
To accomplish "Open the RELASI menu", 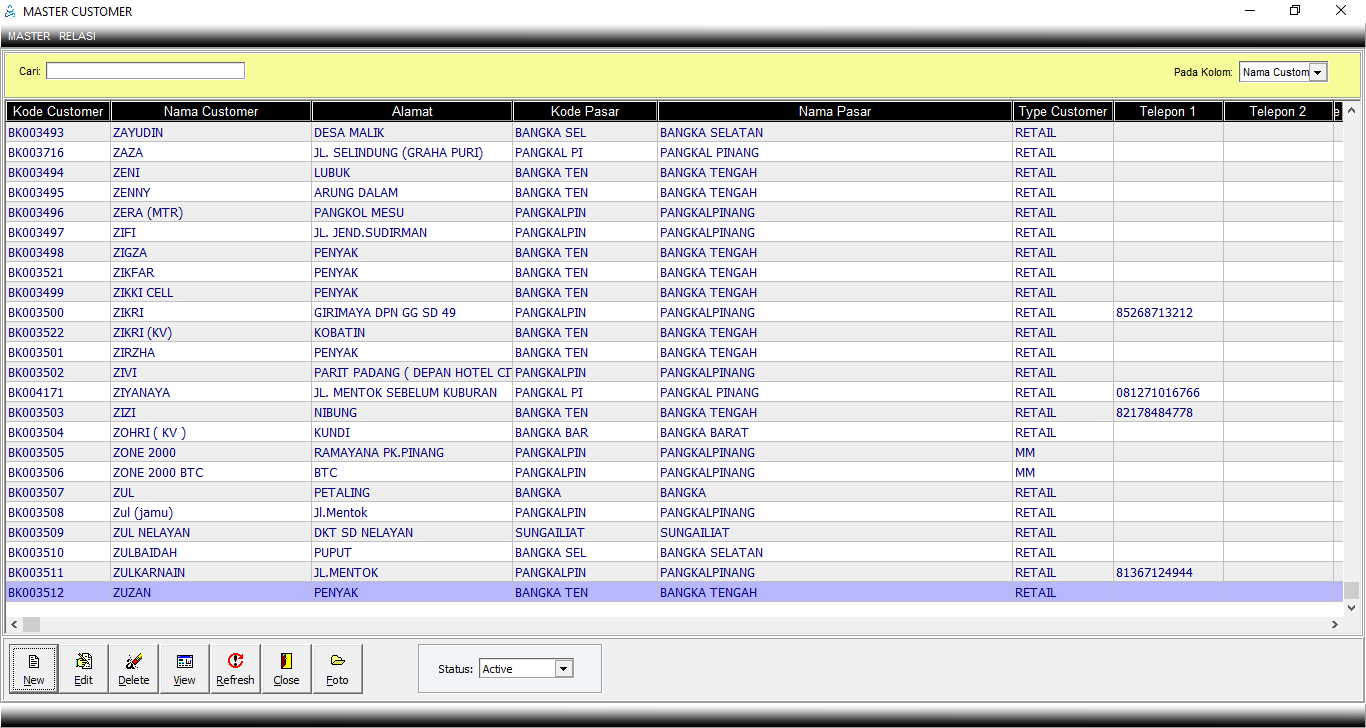I will click(77, 36).
